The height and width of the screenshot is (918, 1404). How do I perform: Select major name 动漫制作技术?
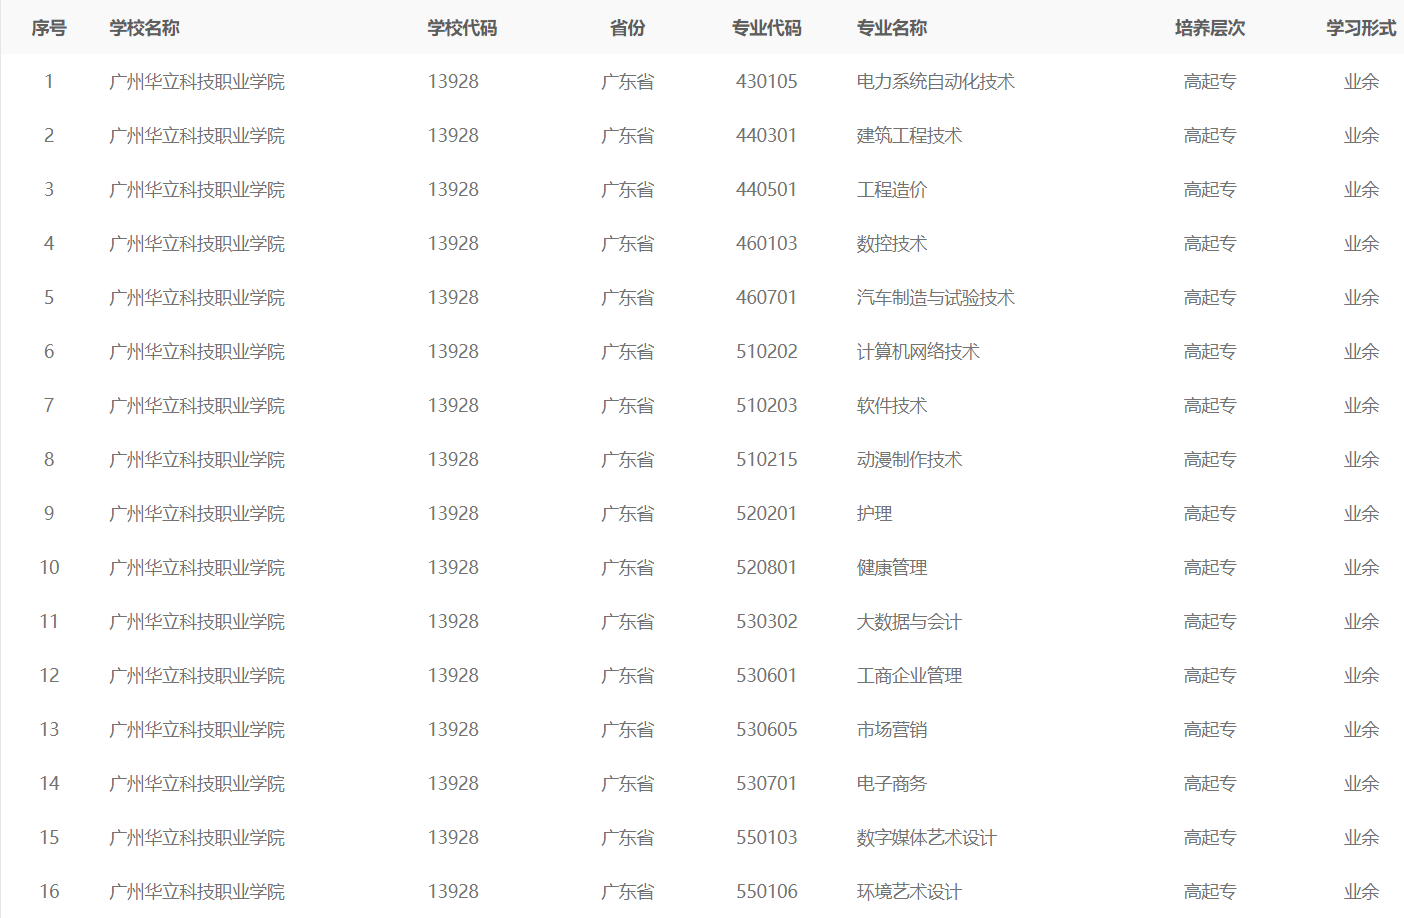(909, 460)
